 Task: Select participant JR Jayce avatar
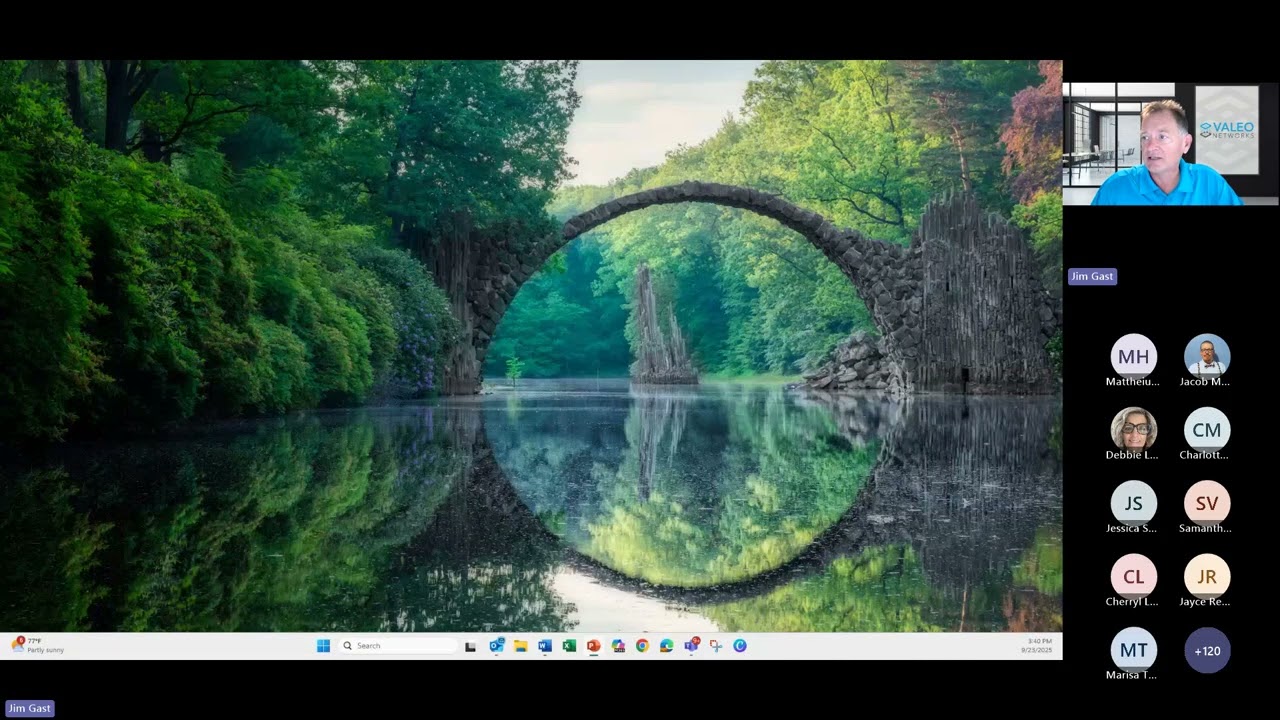pyautogui.click(x=1207, y=577)
